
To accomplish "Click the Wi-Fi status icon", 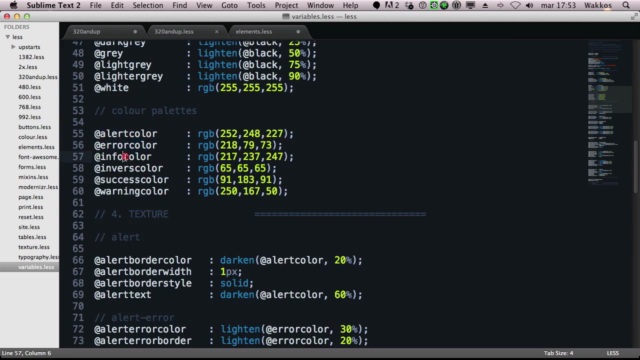I will click(516, 5).
